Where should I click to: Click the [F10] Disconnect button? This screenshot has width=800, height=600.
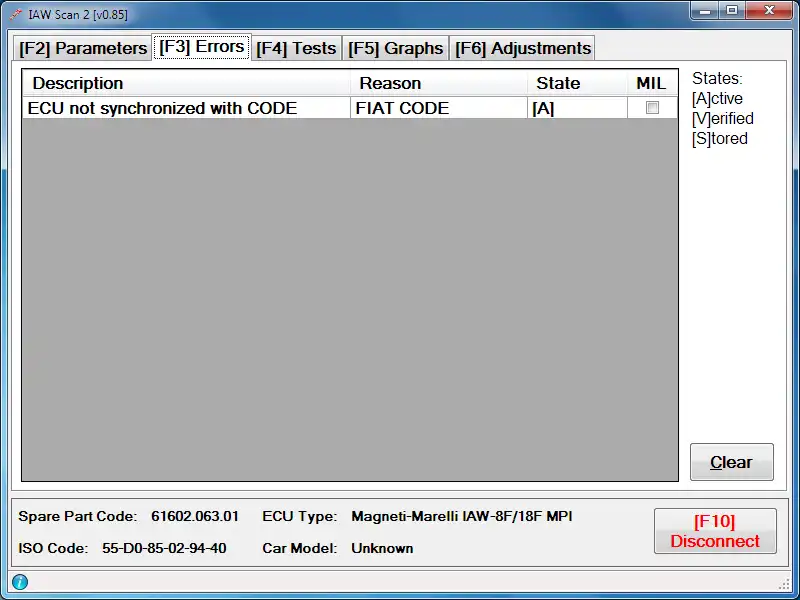click(715, 531)
